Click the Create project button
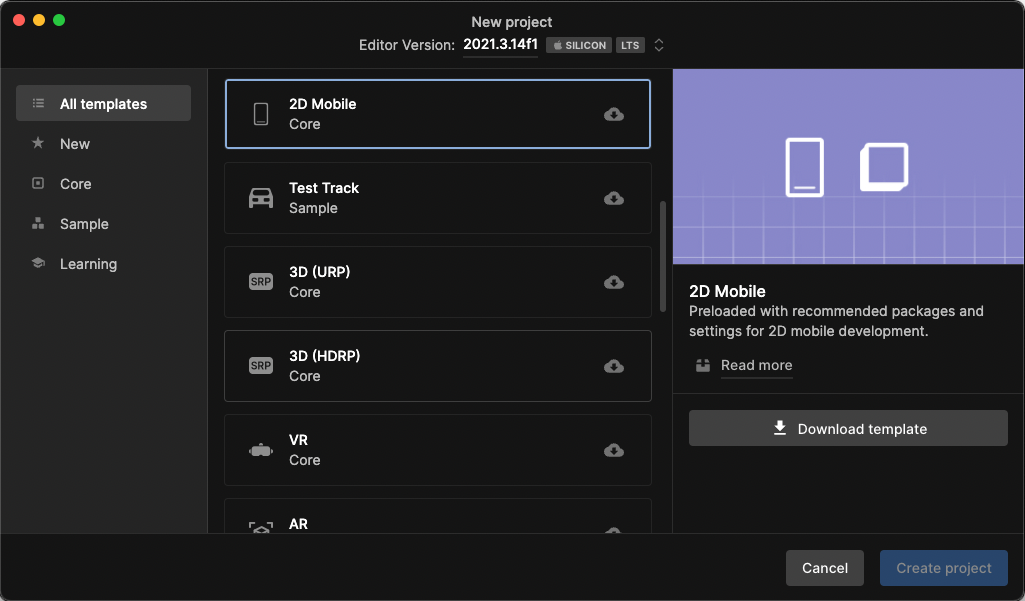 point(943,568)
